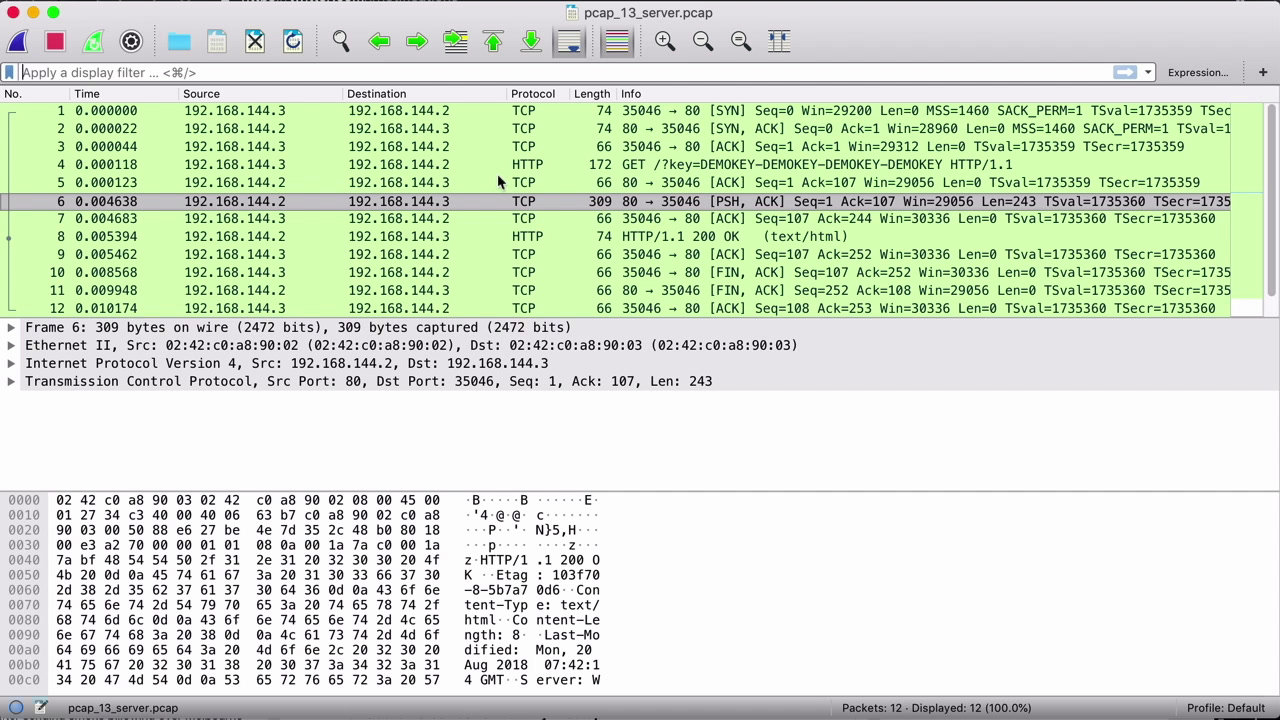
Task: Go to a specified packet icon
Action: coord(455,41)
